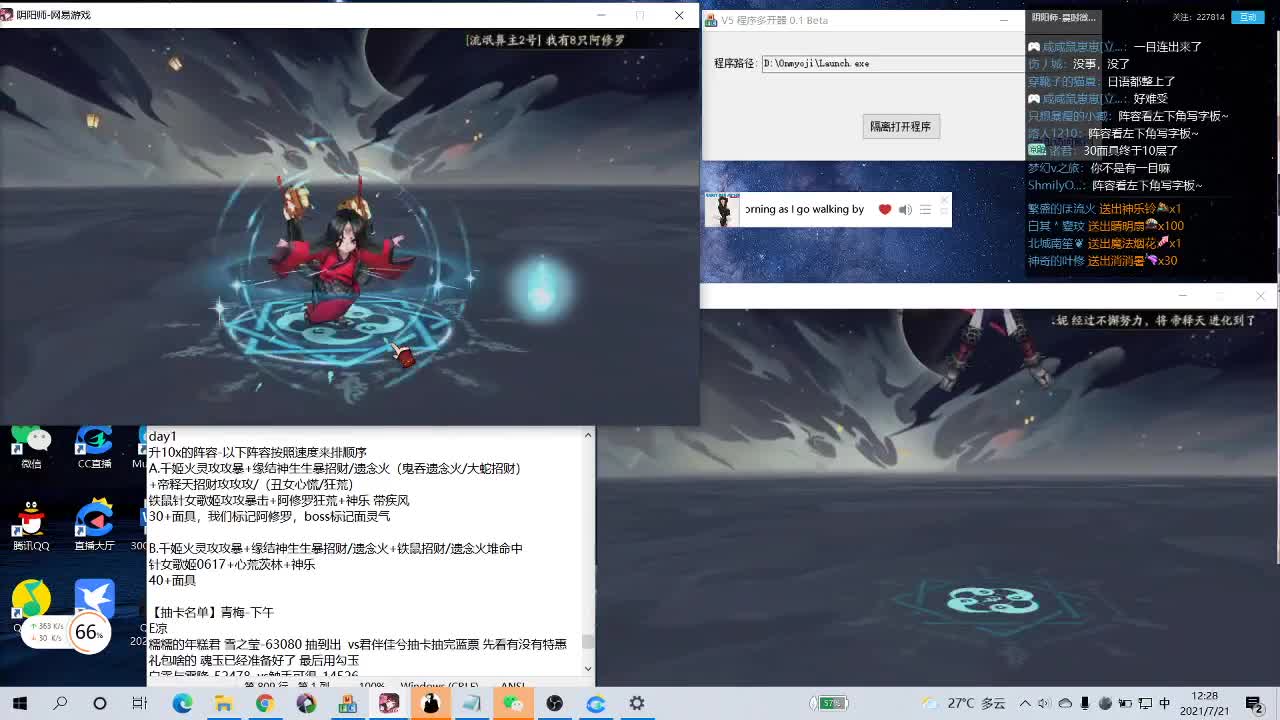The height and width of the screenshot is (720, 1280).
Task: Click Notepad scrollbar down arrow
Action: [588, 668]
